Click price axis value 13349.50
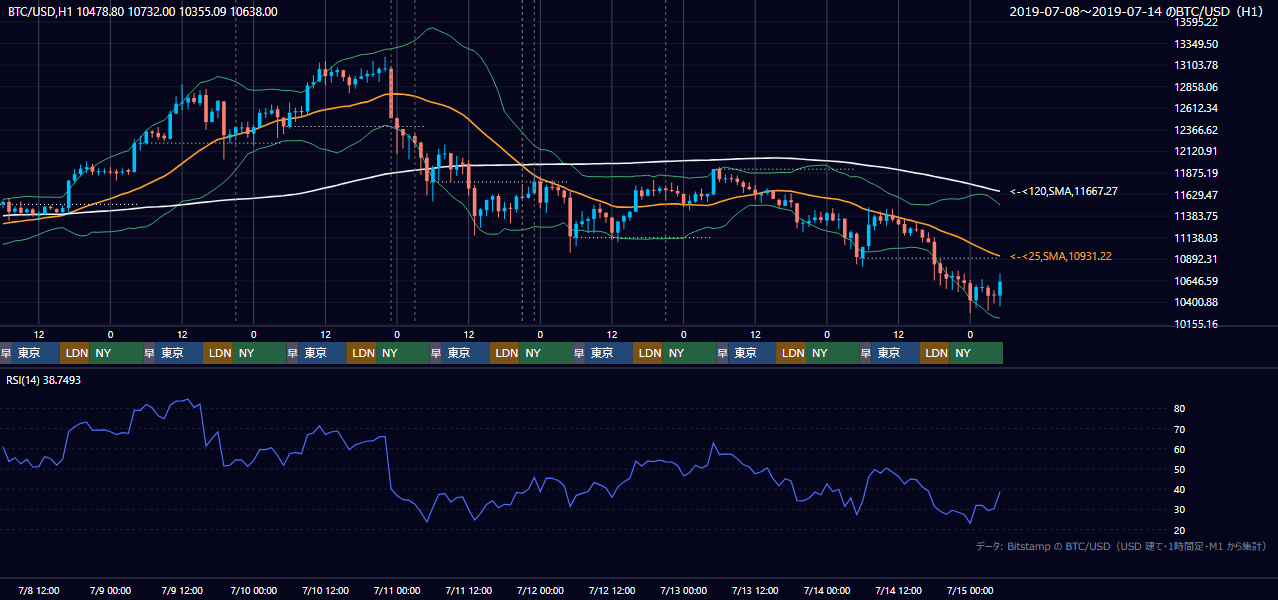1278x600 pixels. point(1196,44)
